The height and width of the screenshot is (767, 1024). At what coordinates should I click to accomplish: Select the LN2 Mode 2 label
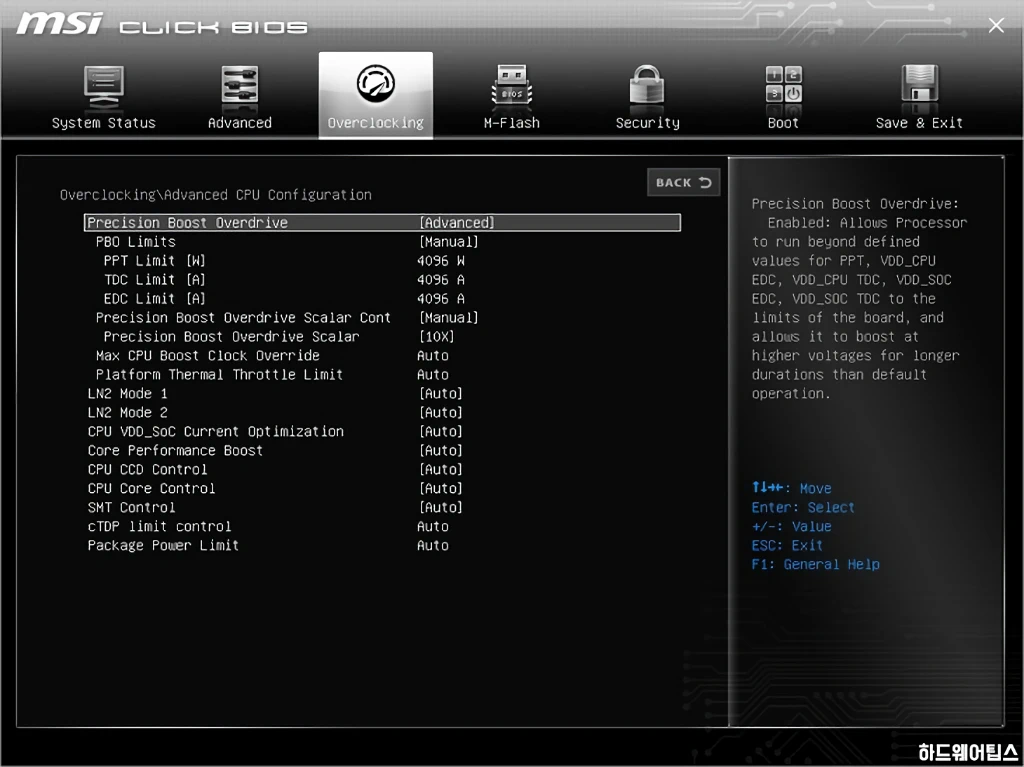pyautogui.click(x=127, y=412)
